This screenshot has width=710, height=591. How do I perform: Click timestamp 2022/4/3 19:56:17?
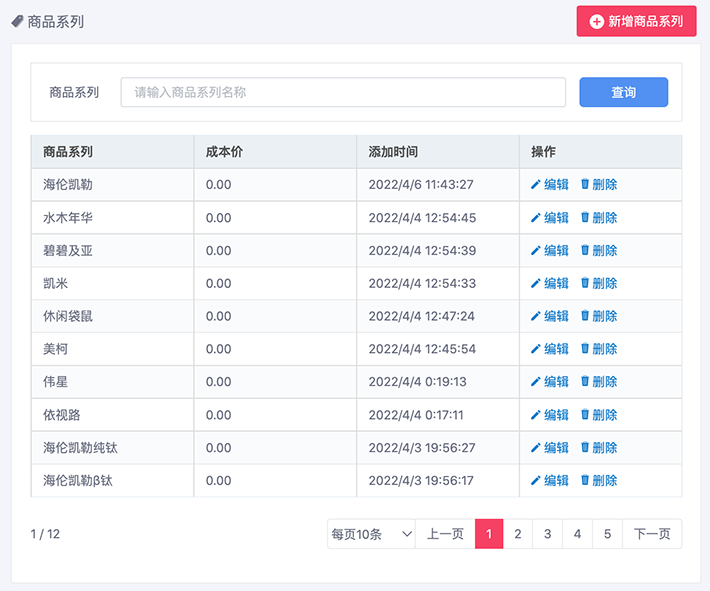click(x=421, y=480)
